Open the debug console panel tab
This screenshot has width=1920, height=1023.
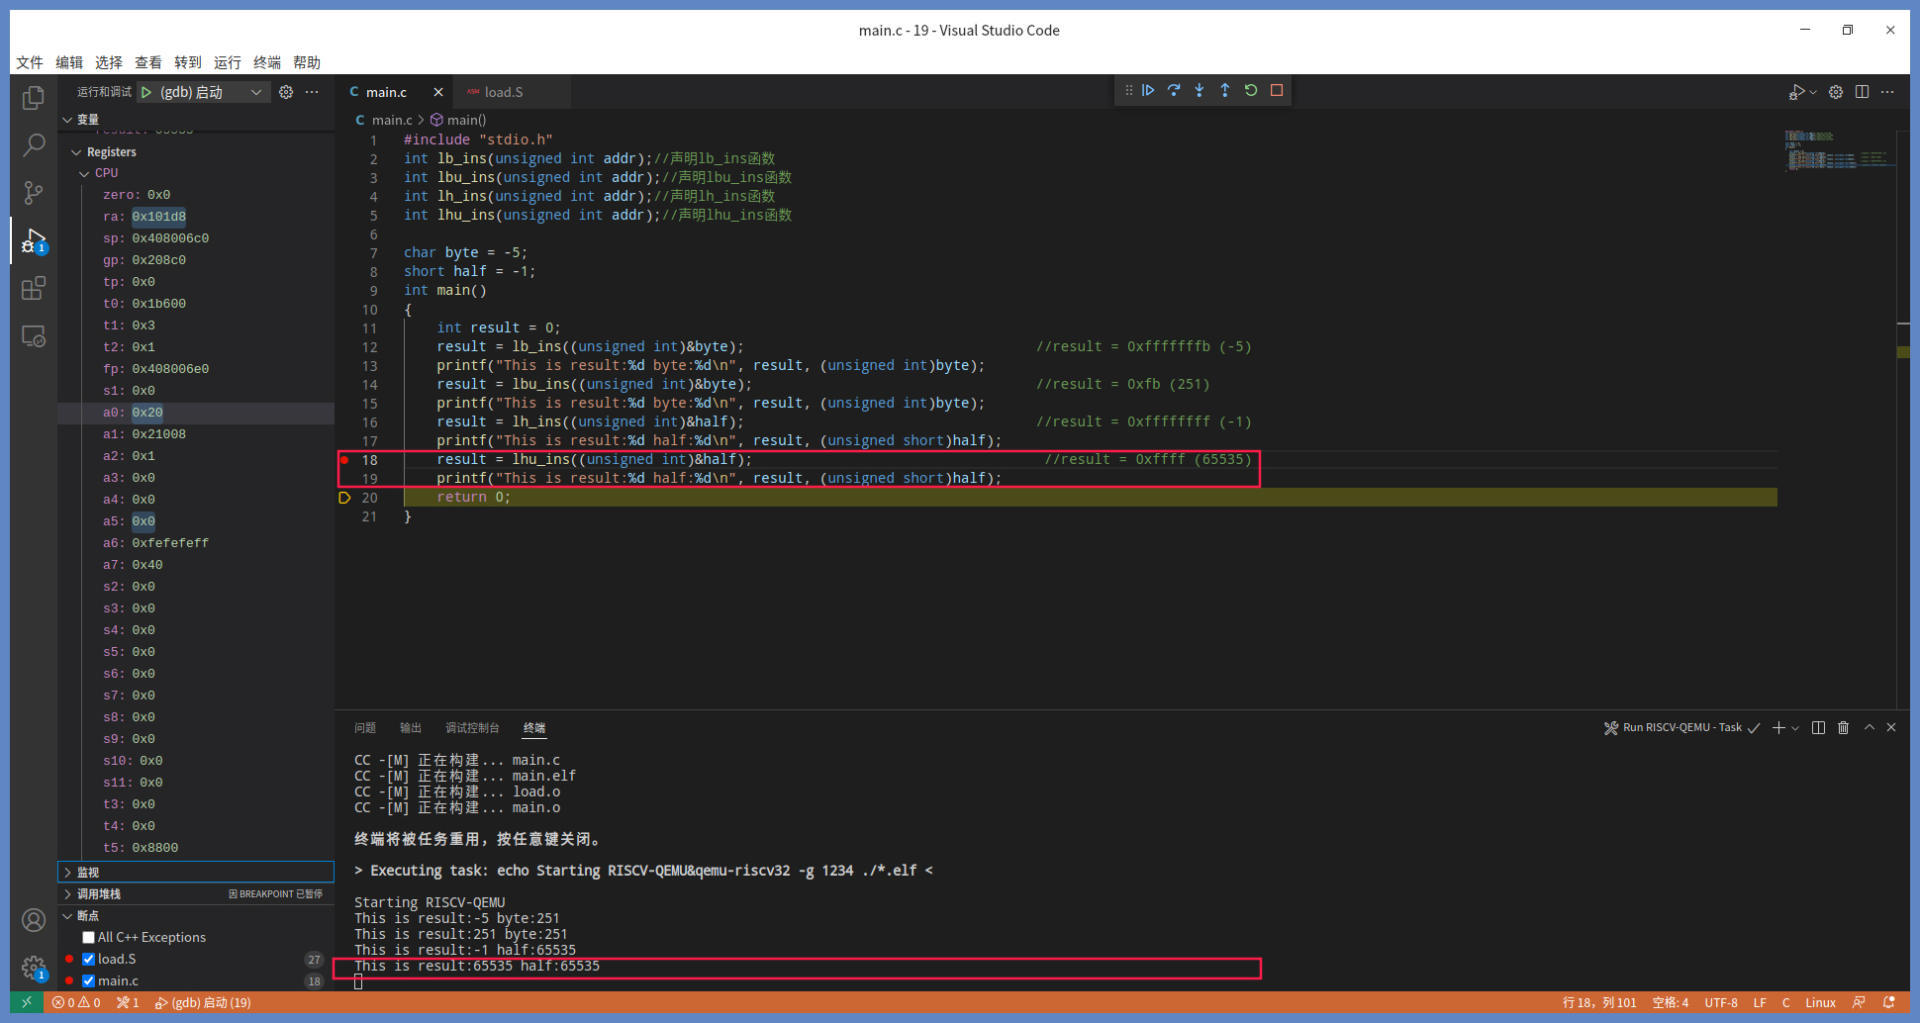pos(471,728)
